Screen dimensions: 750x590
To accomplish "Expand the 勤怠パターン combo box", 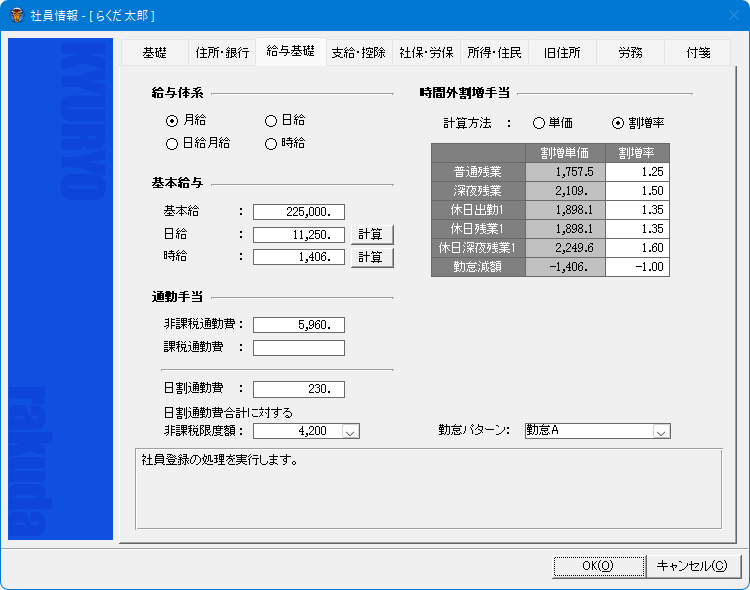I will [x=661, y=432].
